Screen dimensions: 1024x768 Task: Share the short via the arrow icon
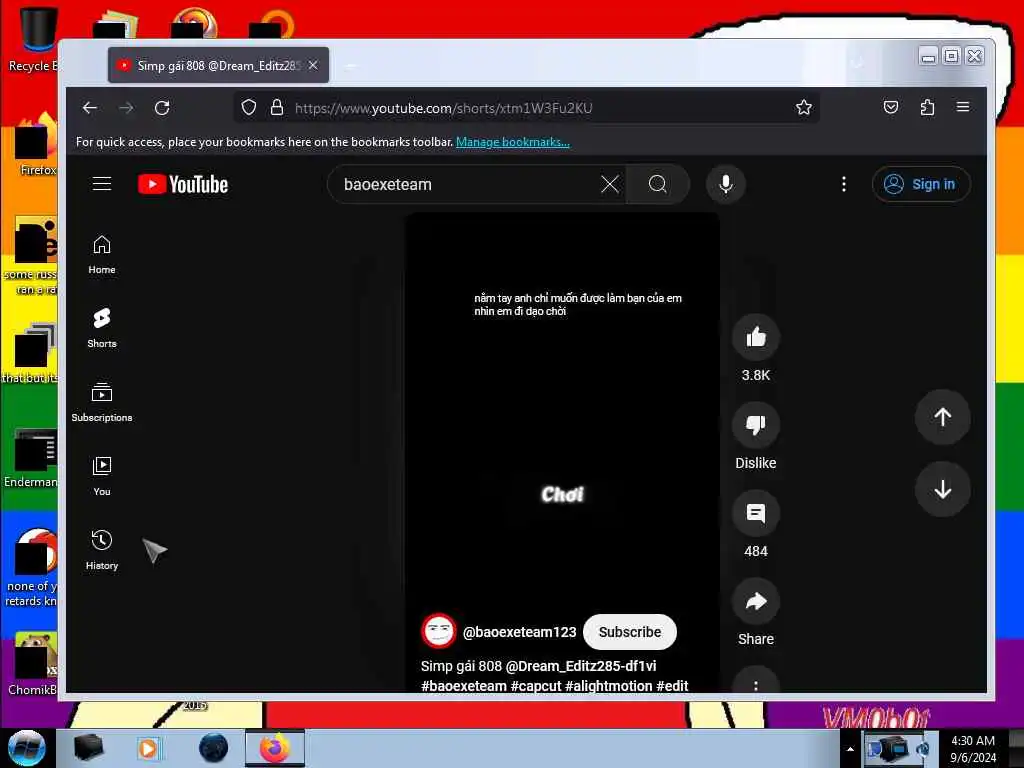[x=756, y=601]
